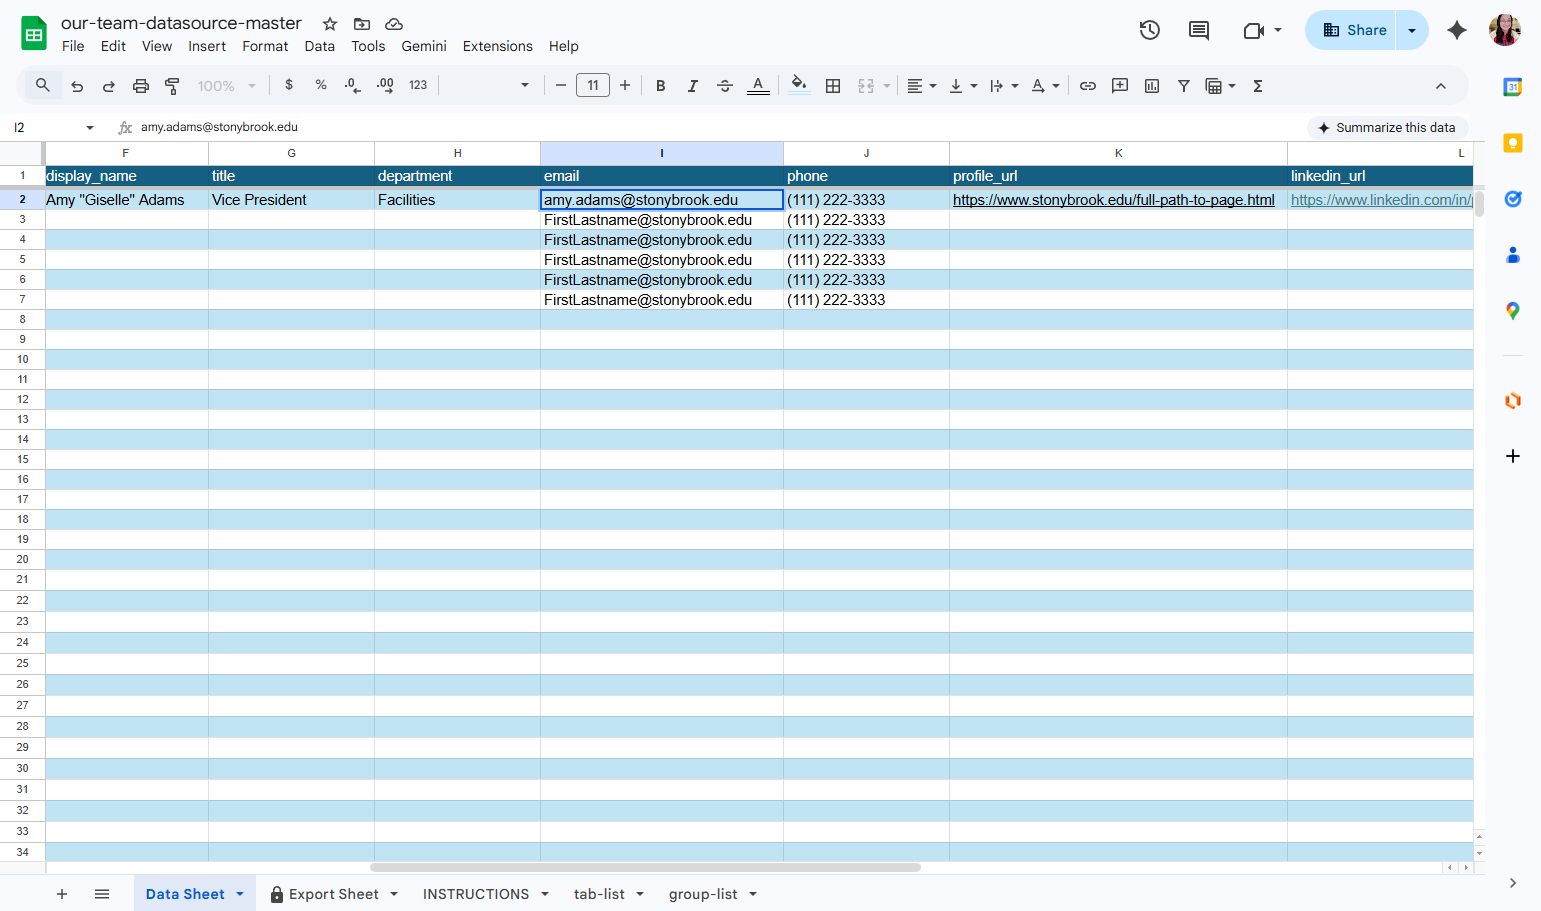This screenshot has height=911, width=1541.
Task: Insert a link with chain icon
Action: pyautogui.click(x=1088, y=86)
